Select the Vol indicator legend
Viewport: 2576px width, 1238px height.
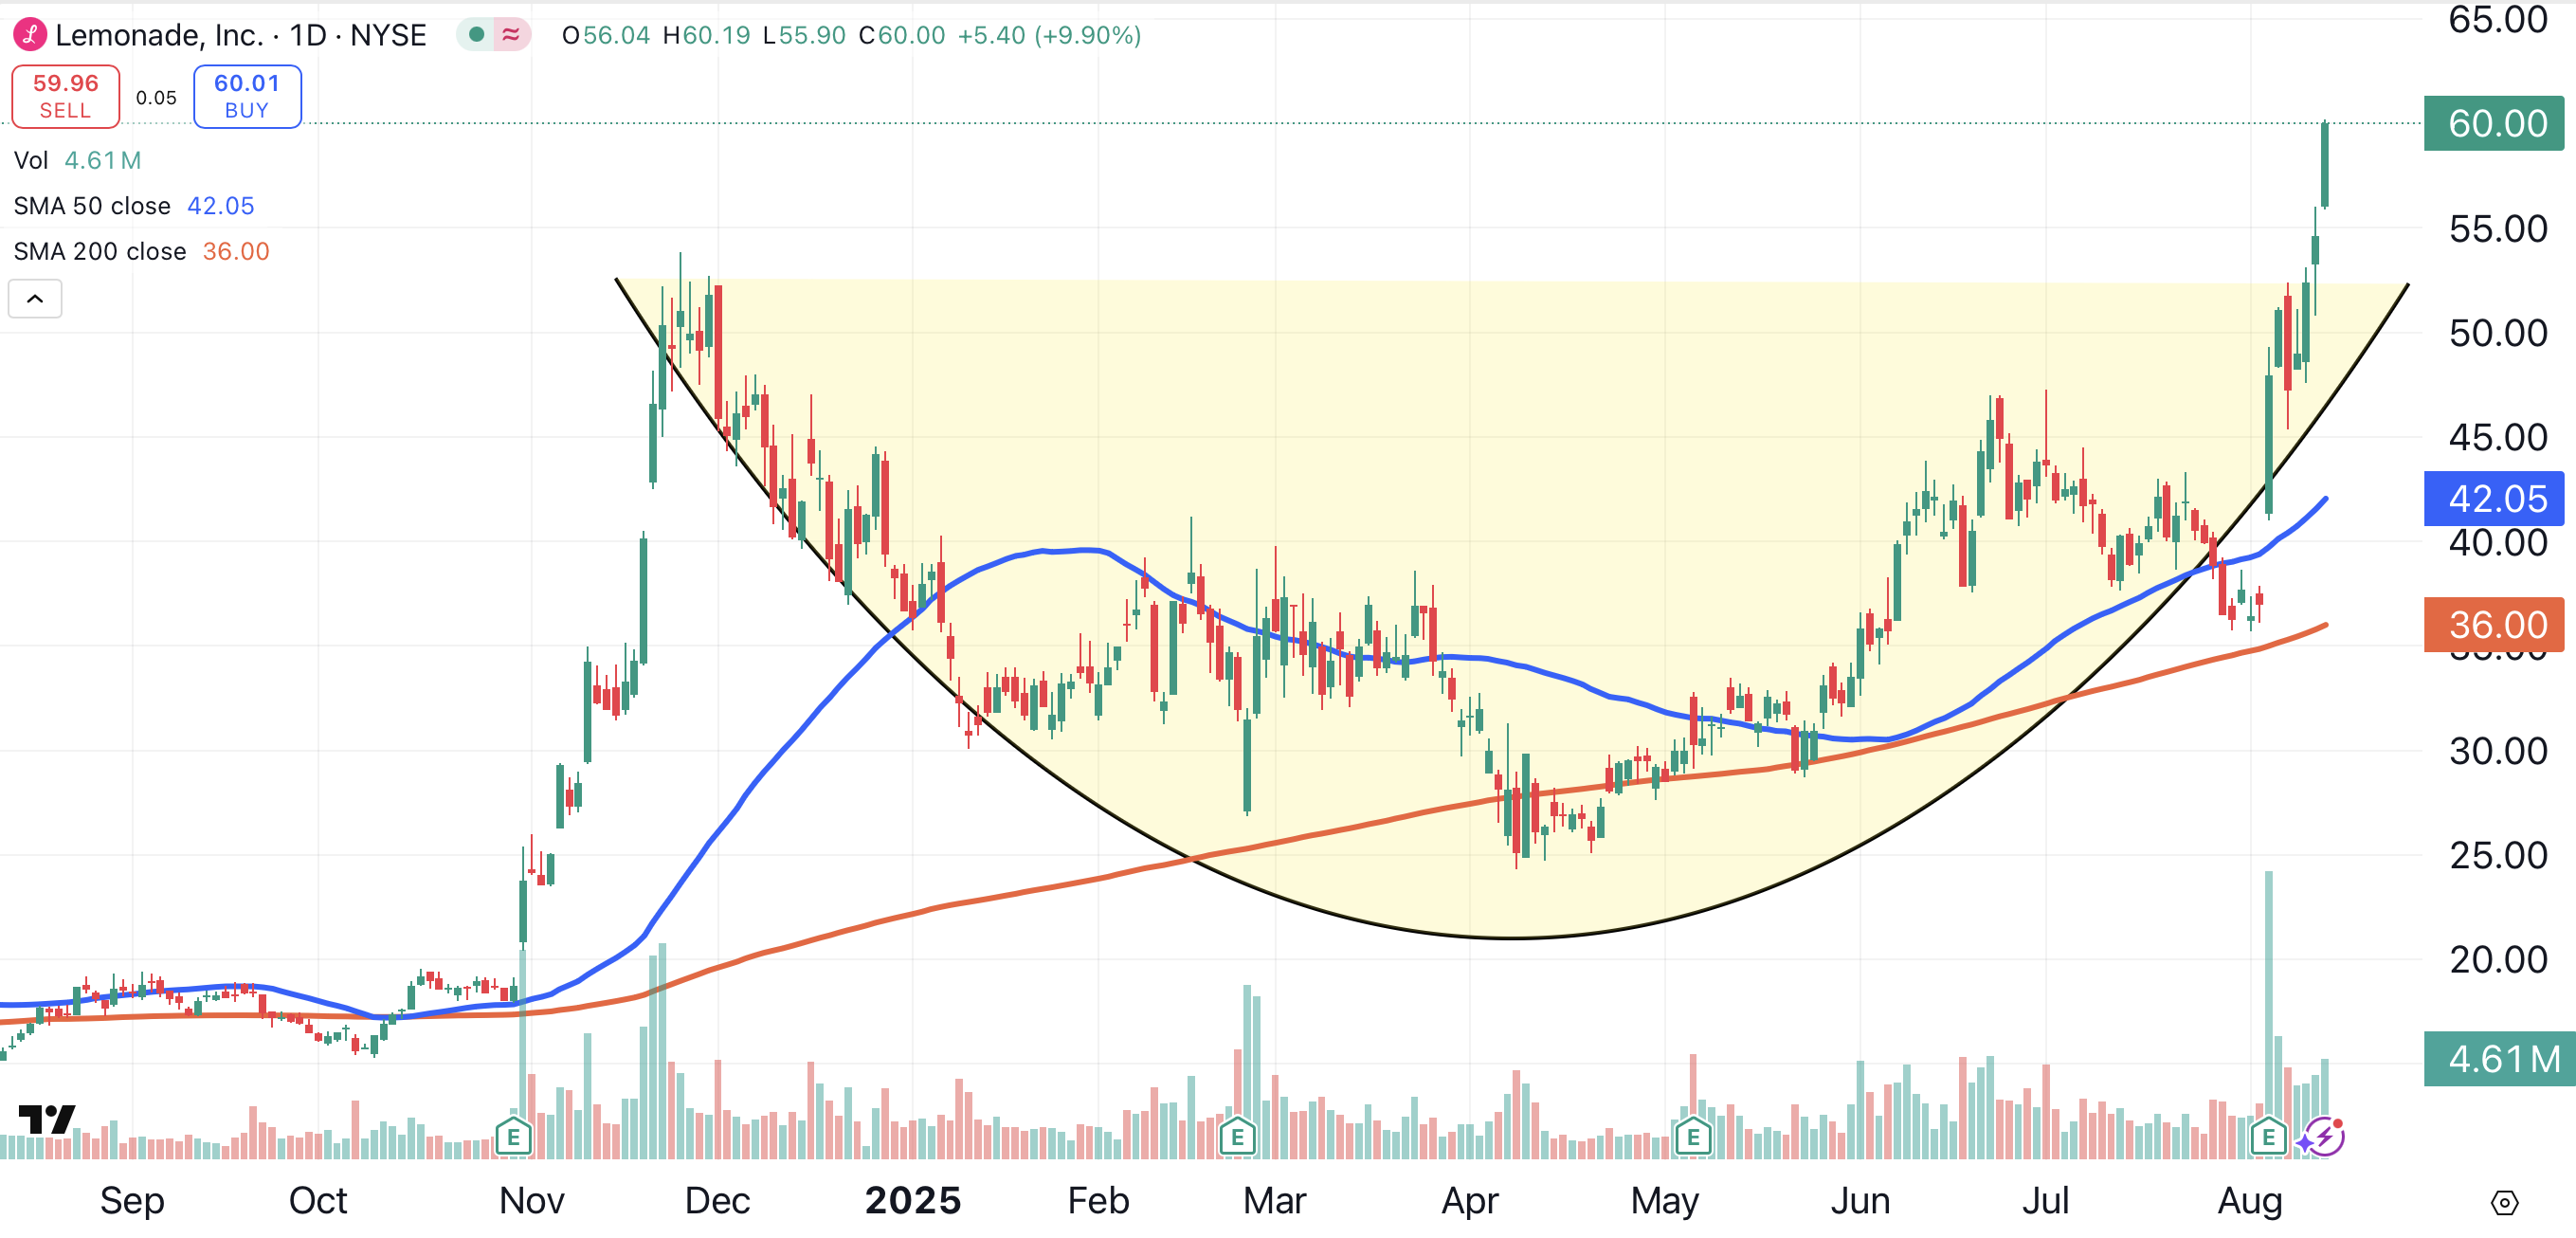tap(31, 160)
